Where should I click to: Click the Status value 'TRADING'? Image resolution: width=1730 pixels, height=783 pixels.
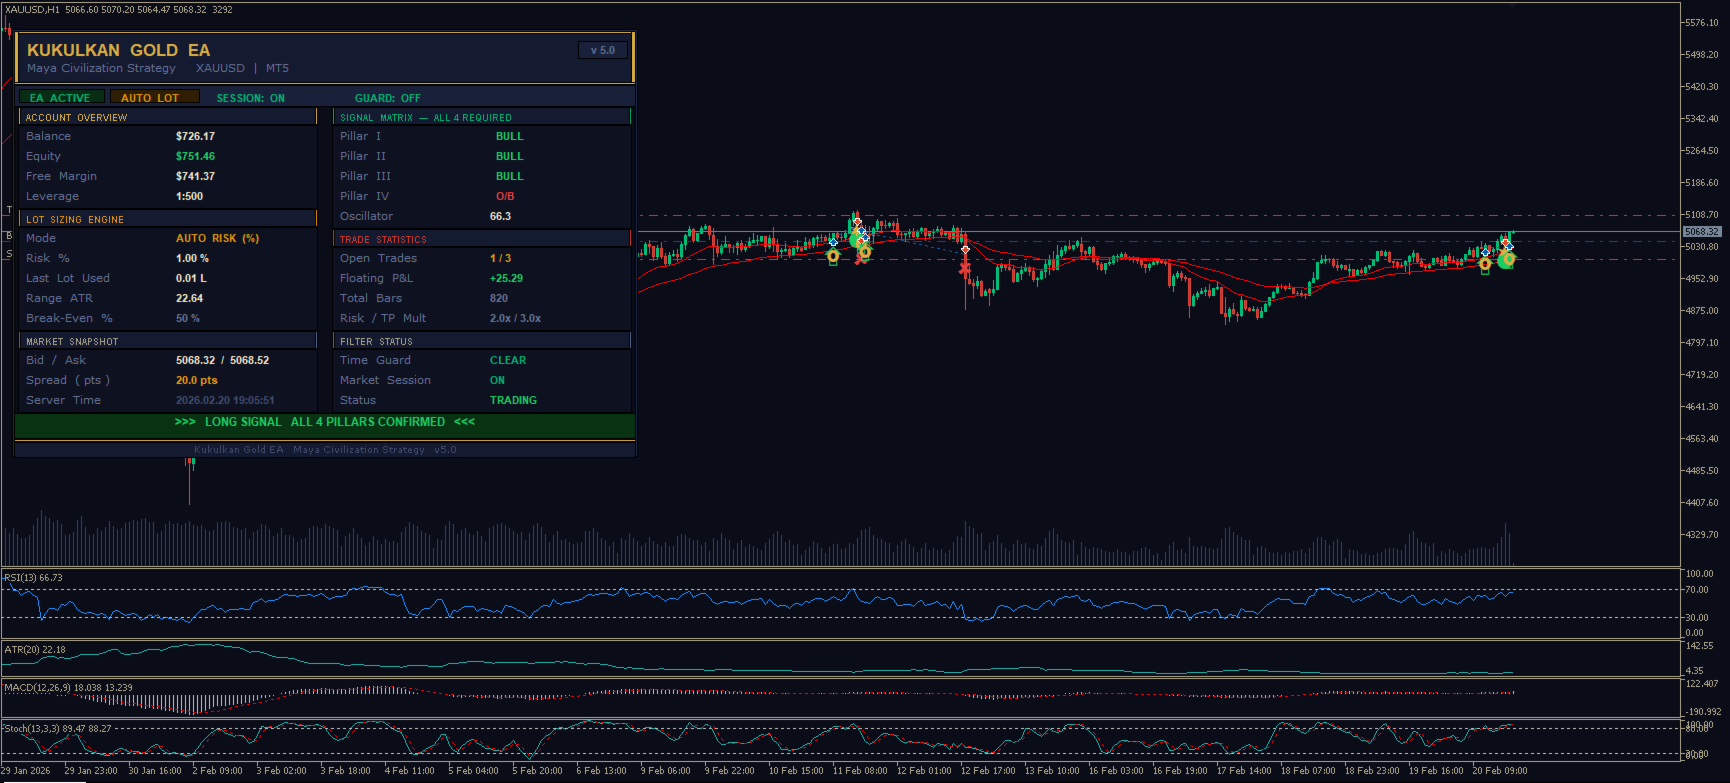[x=514, y=400]
